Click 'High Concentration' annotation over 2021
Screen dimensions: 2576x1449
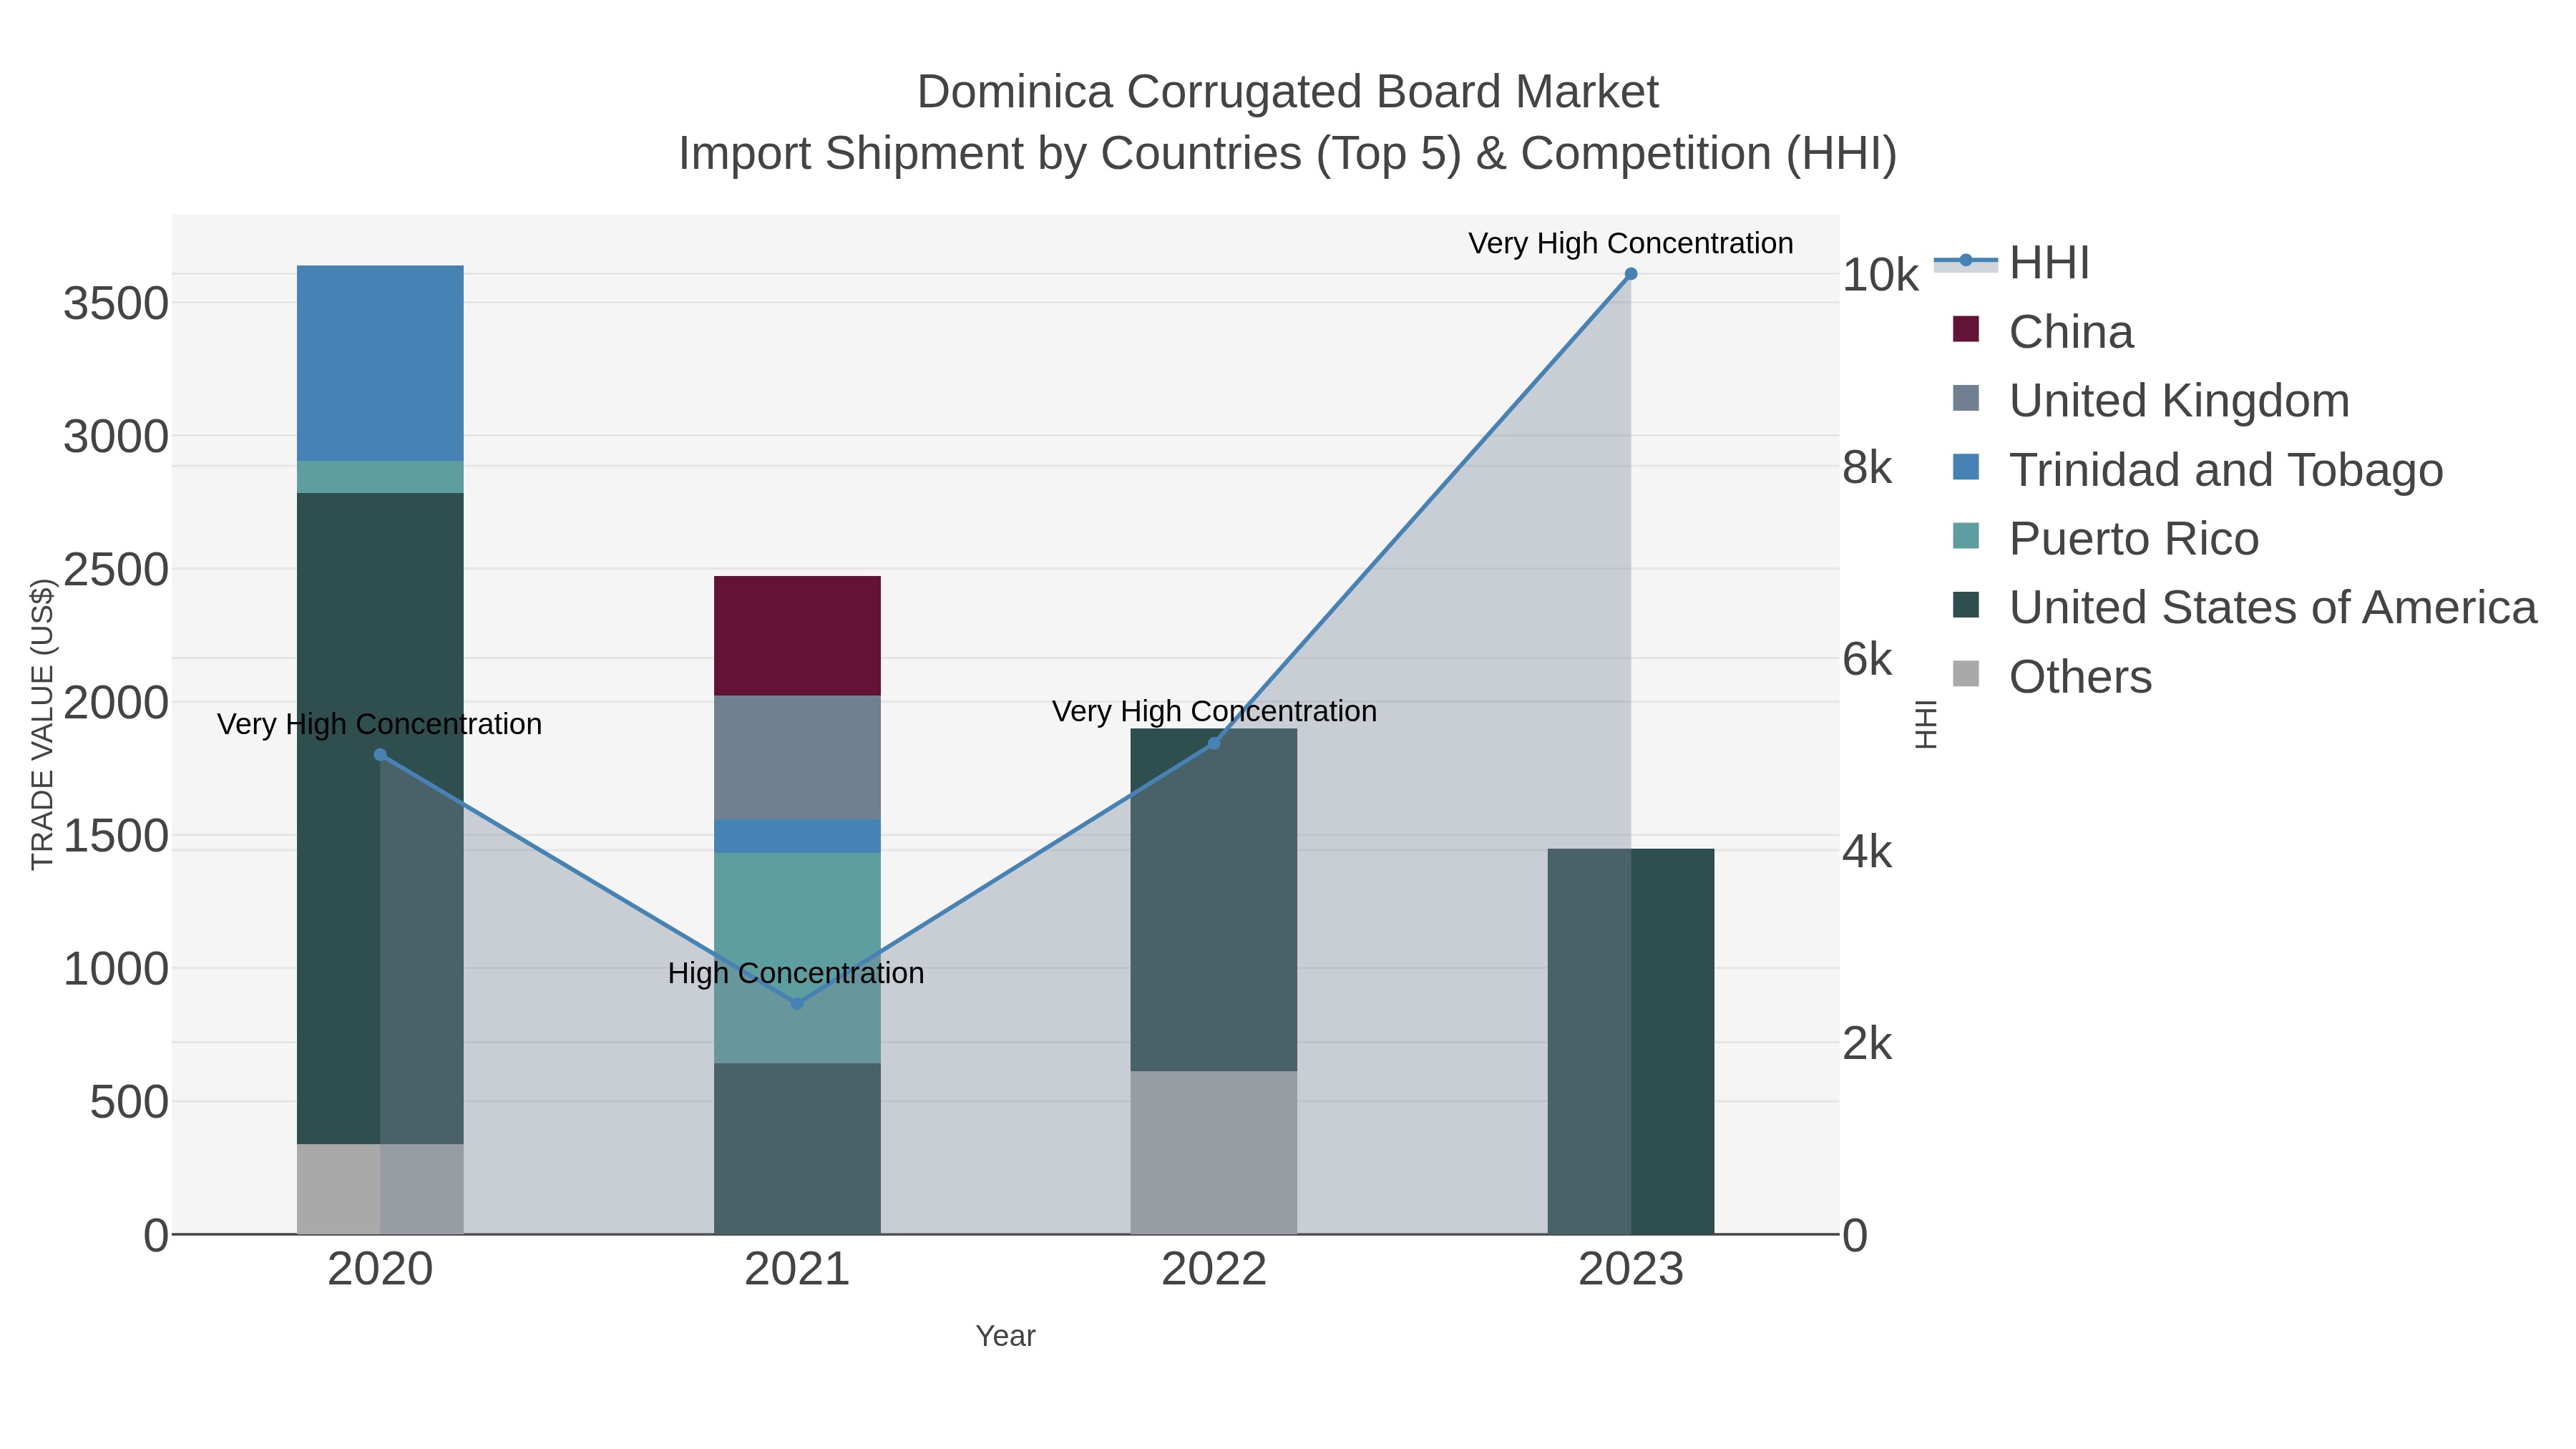pyautogui.click(x=796, y=973)
